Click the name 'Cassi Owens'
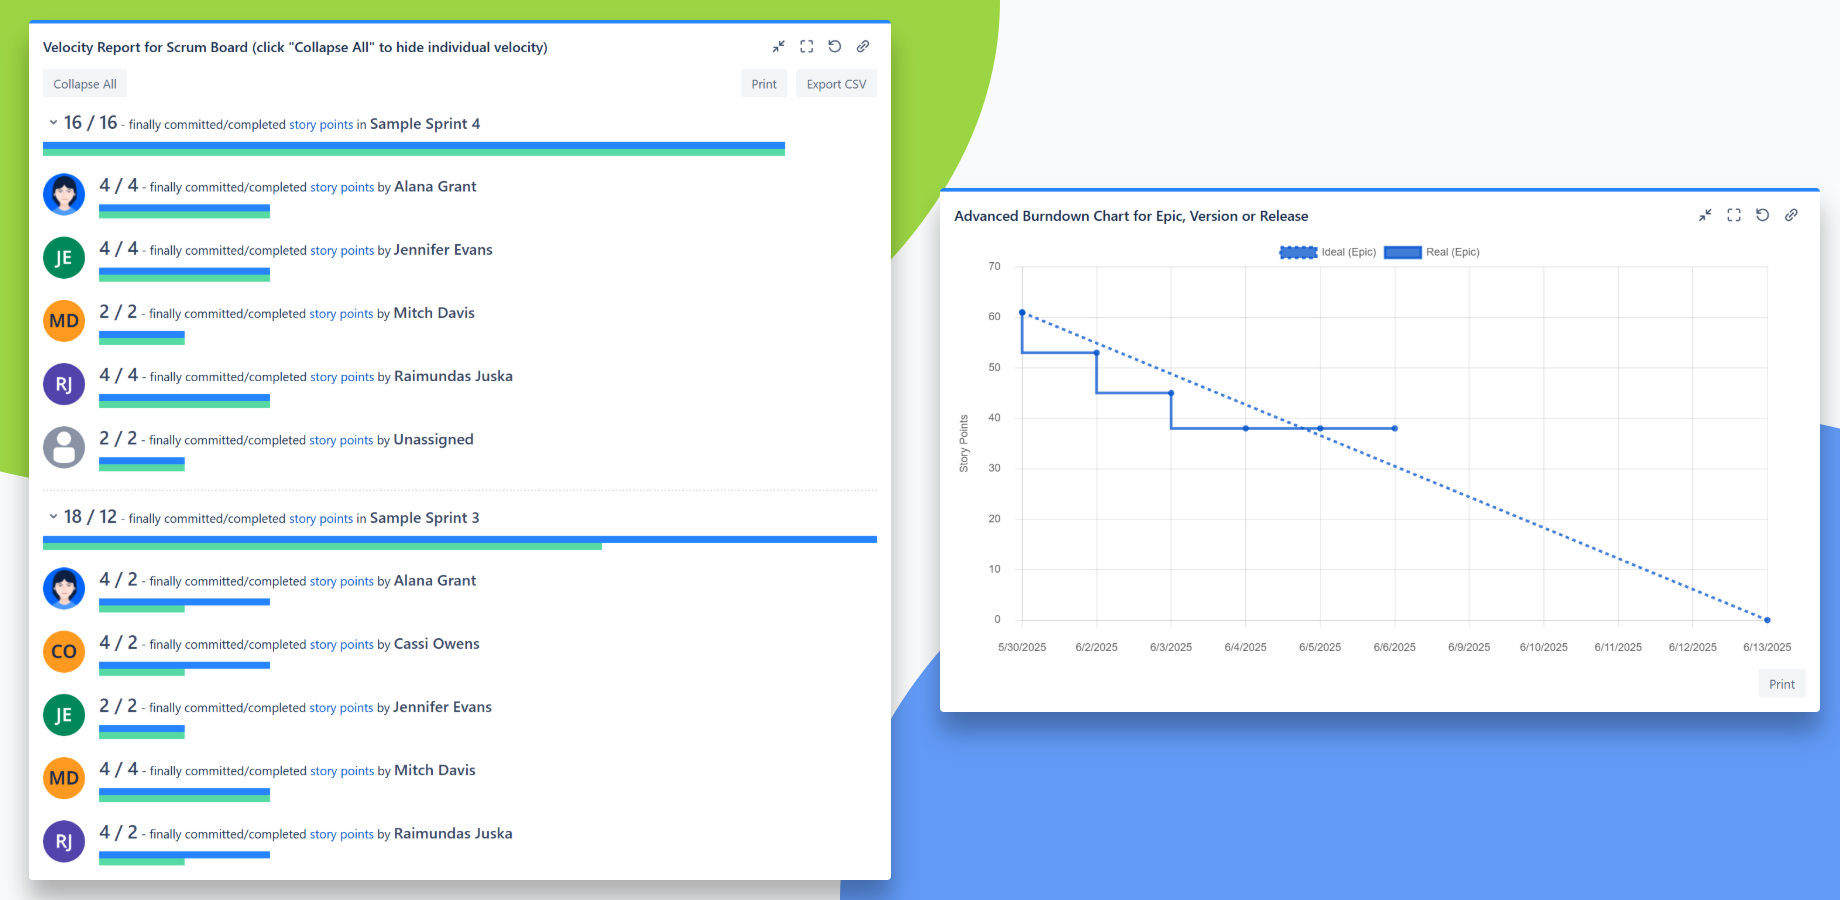The image size is (1840, 900). [437, 644]
